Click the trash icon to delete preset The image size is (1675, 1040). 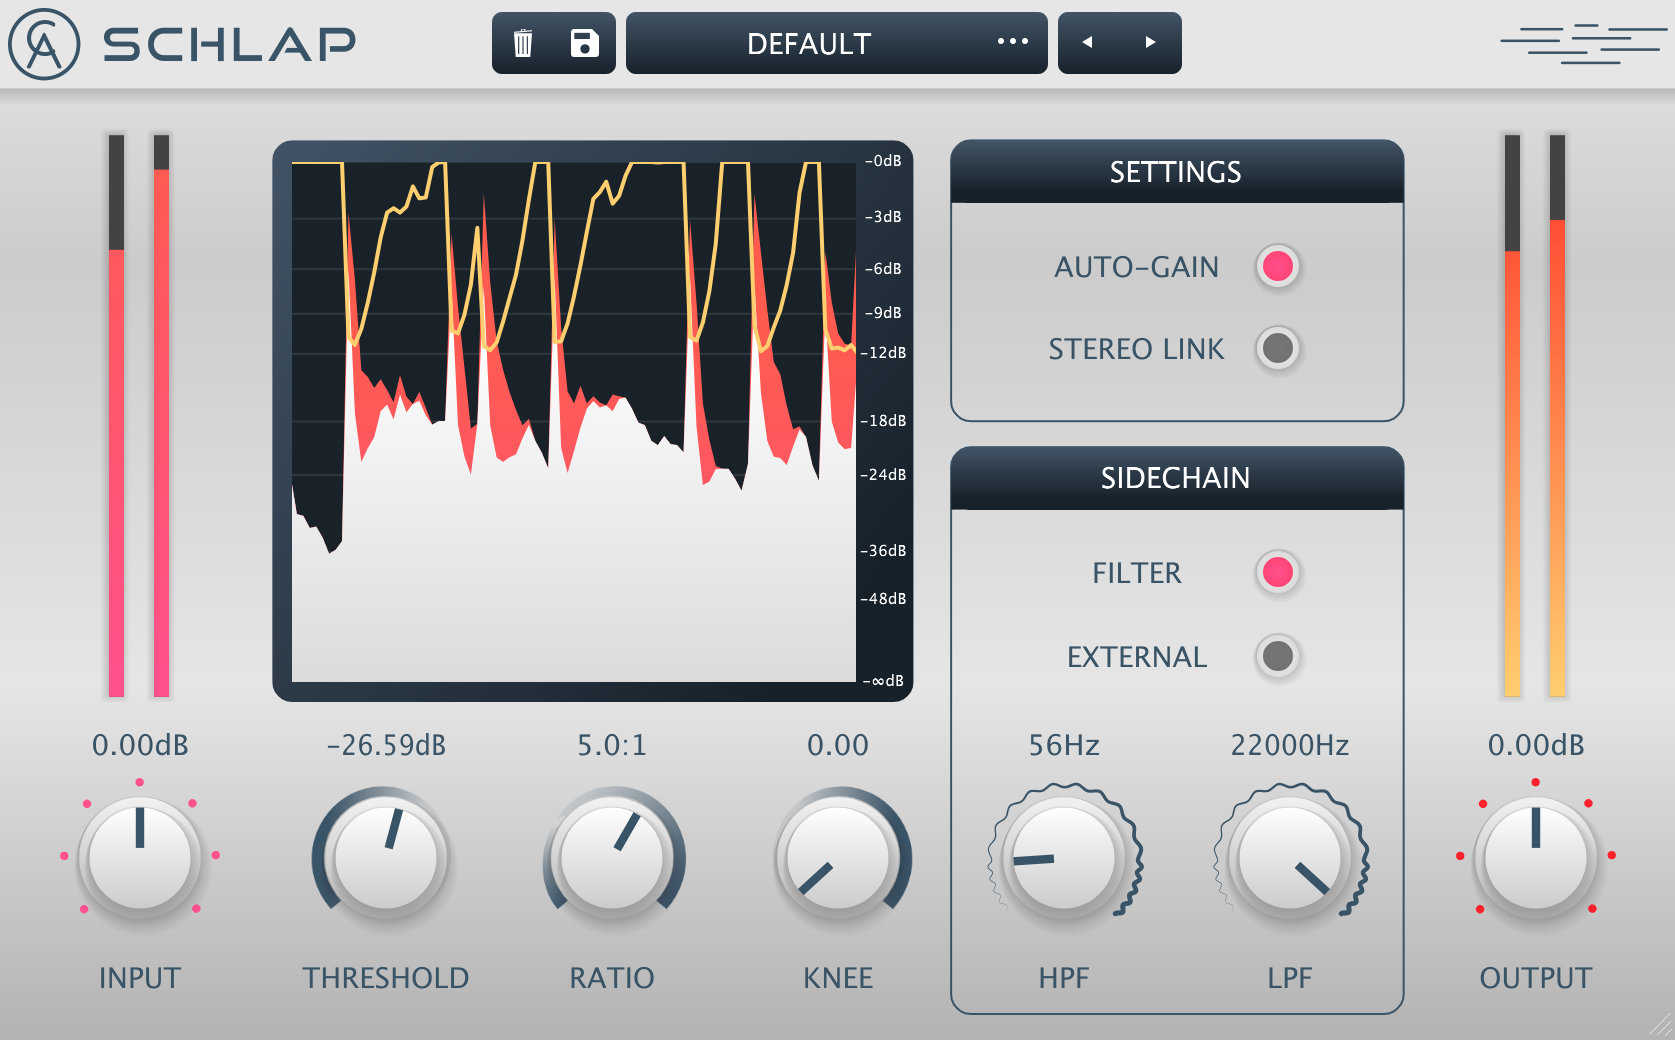[x=524, y=42]
